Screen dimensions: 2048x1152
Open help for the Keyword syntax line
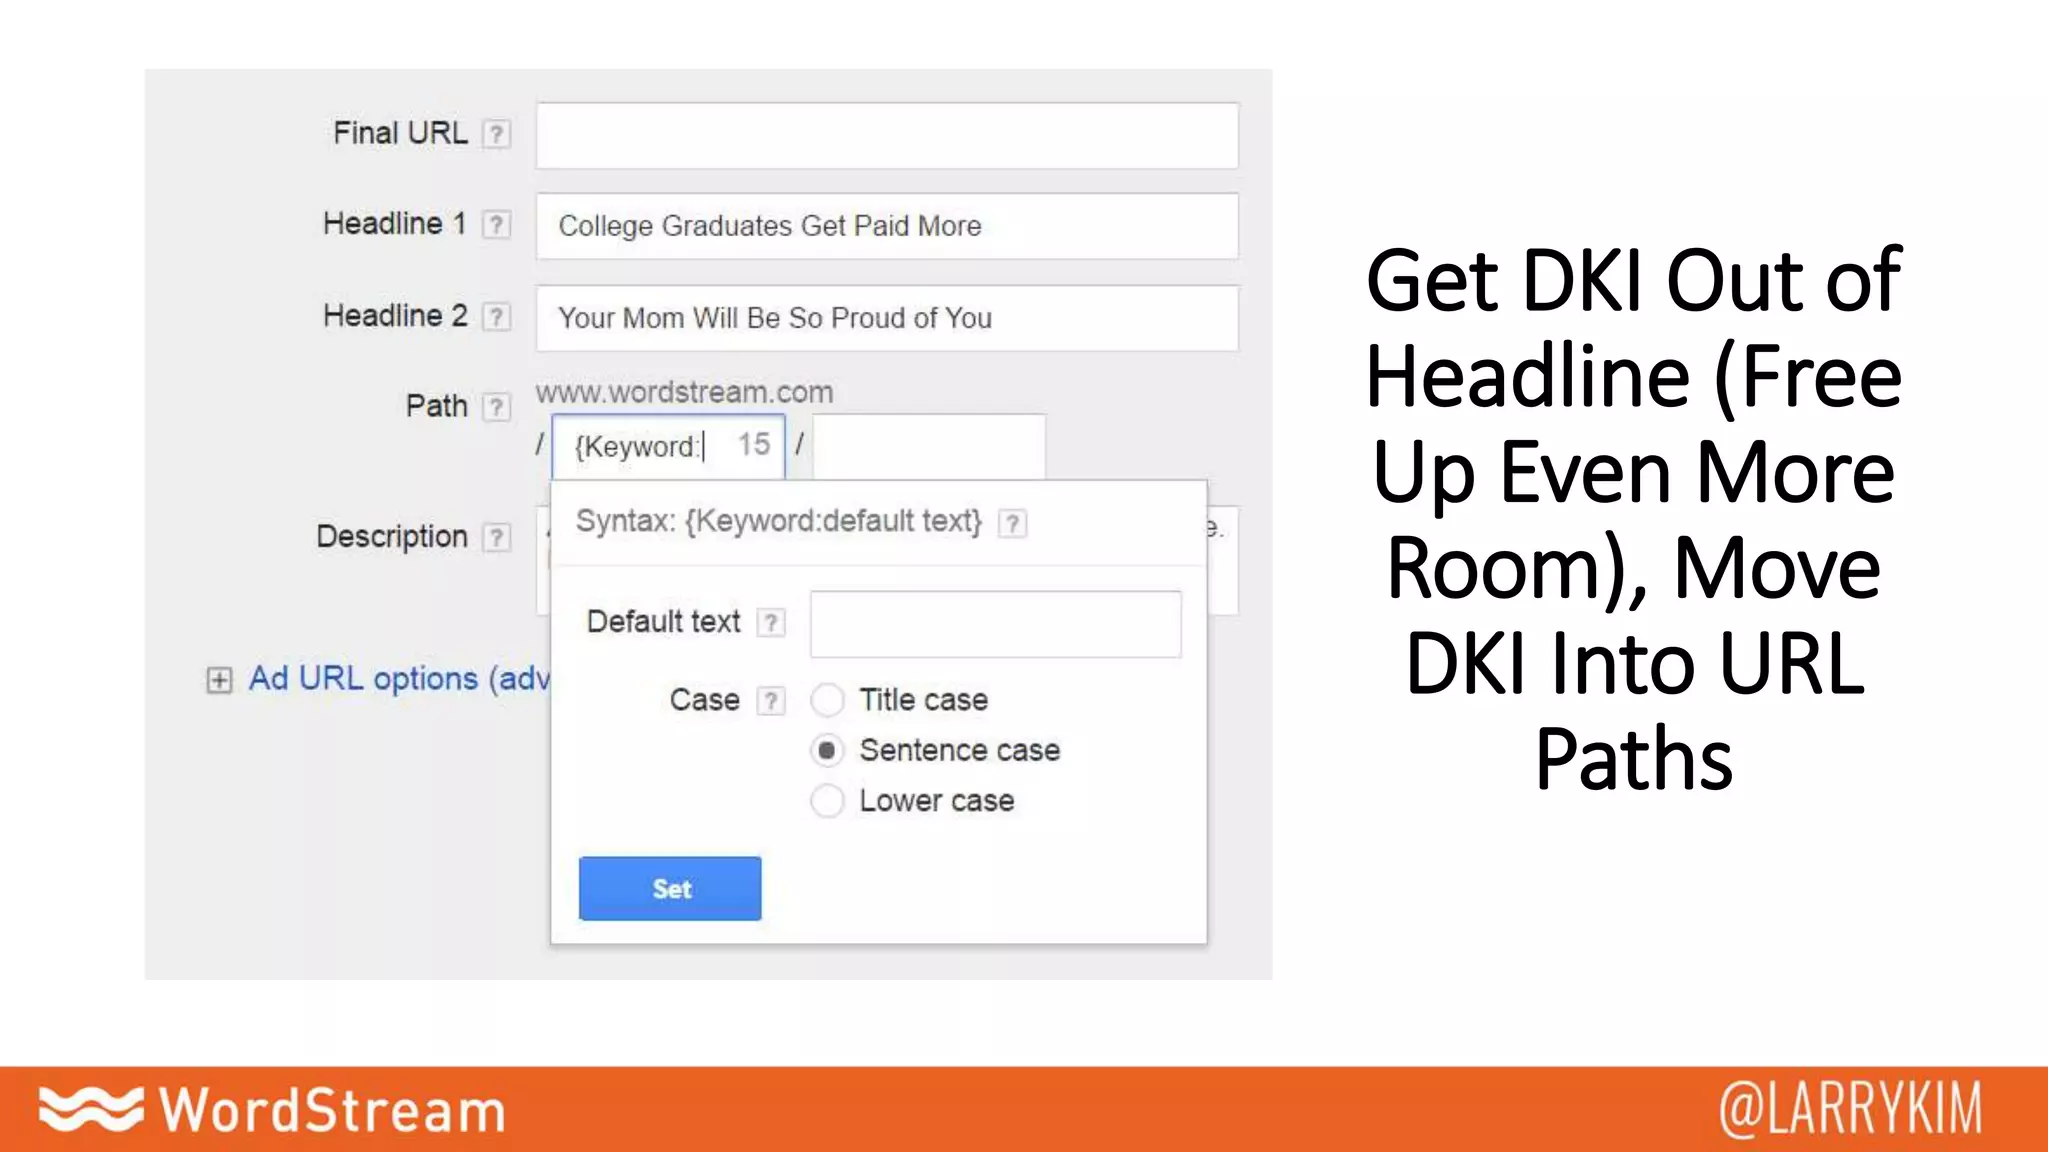[x=1012, y=523]
